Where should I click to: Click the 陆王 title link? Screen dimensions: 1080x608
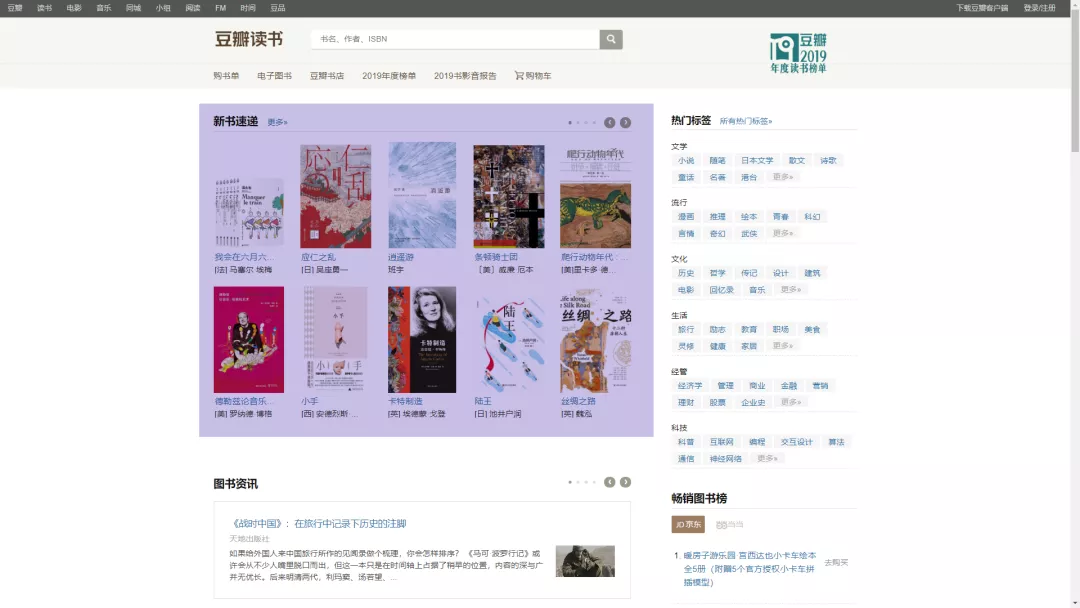tap(483, 401)
